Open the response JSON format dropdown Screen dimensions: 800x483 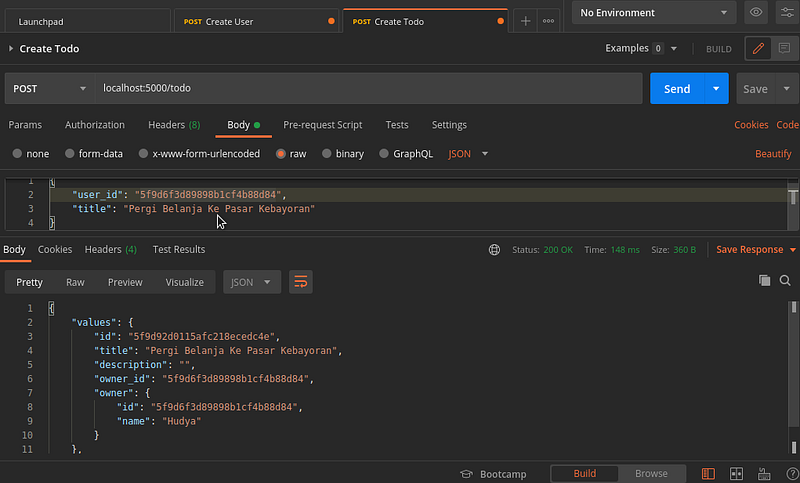point(252,282)
